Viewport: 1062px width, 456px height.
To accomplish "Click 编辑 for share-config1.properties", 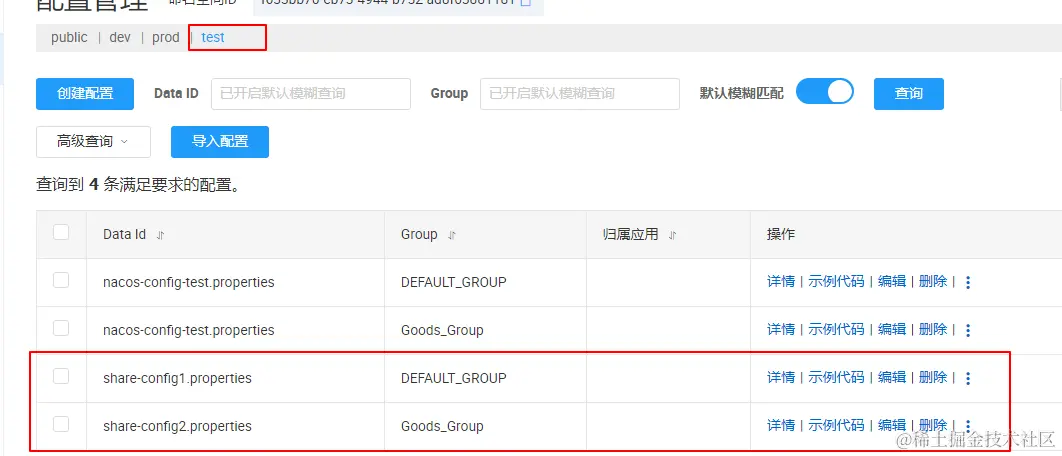I will (892, 377).
